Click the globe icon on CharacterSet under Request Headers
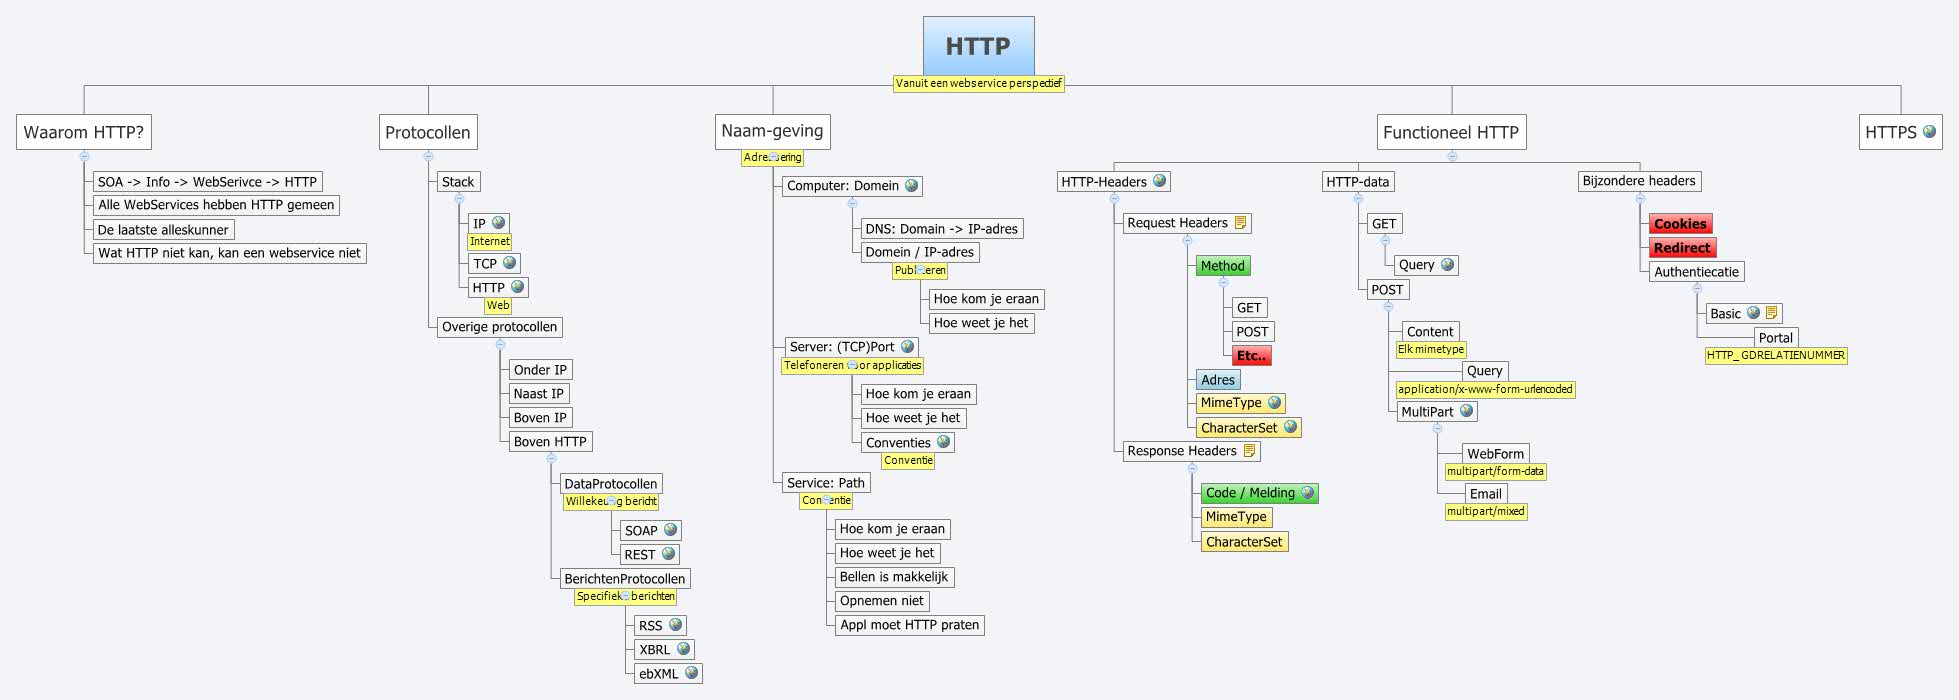 click(x=1290, y=427)
